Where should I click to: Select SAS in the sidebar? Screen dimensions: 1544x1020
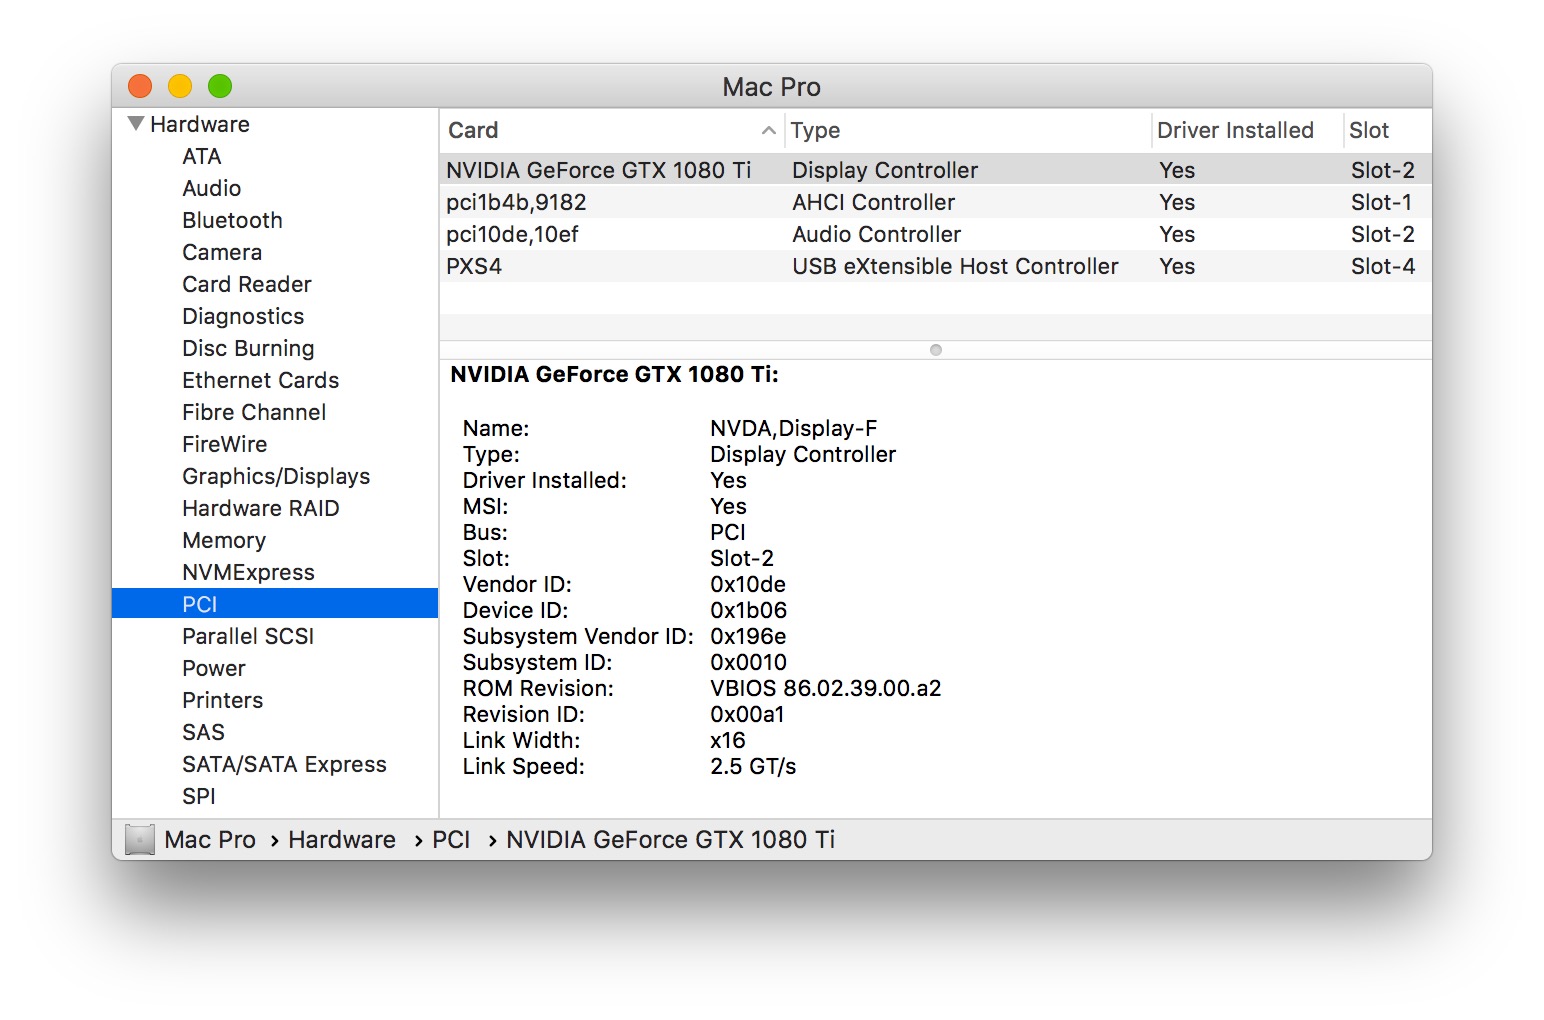click(x=203, y=732)
